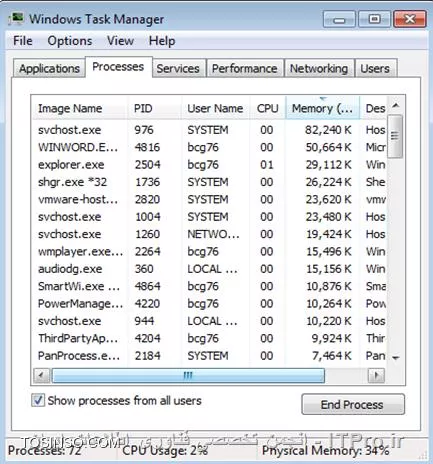This screenshot has width=433, height=464.
Task: Select the shgr.exe *32 process
Action: tap(210, 182)
